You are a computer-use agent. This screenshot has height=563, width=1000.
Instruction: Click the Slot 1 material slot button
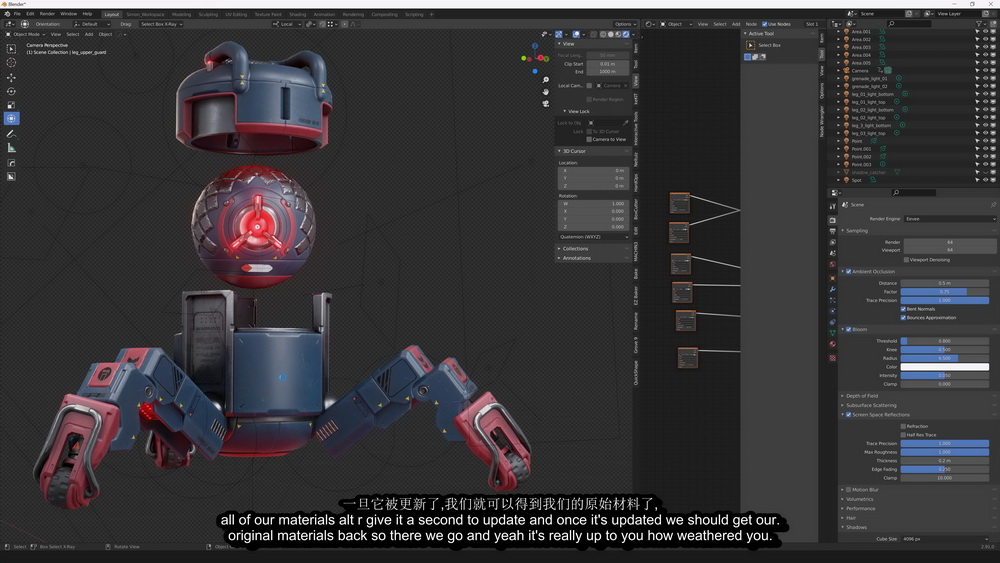point(812,24)
